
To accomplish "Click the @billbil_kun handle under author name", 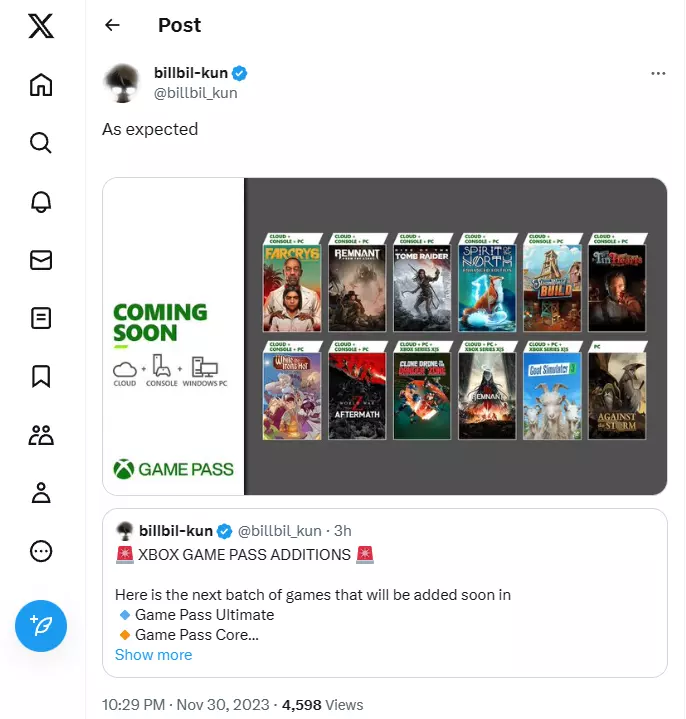I will (x=196, y=93).
